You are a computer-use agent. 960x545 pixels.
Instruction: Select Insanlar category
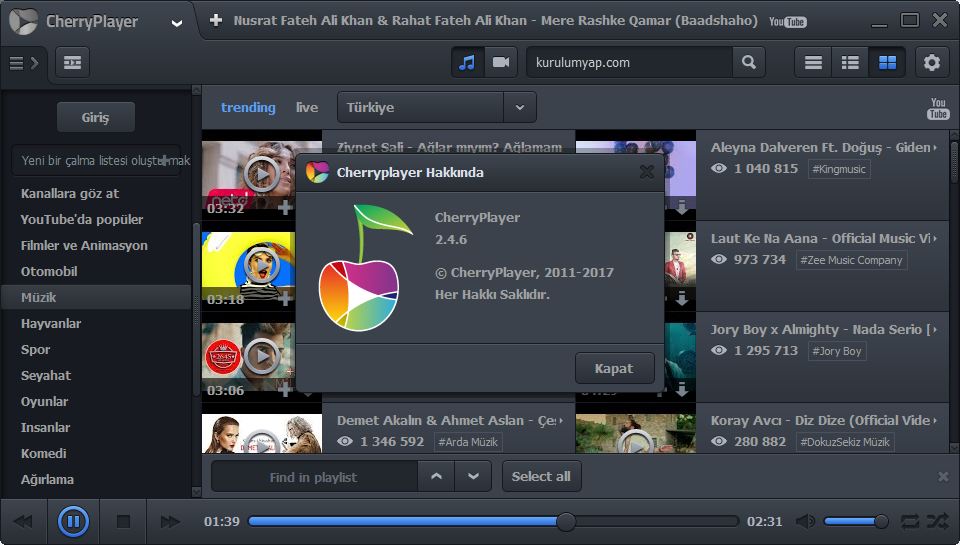45,427
